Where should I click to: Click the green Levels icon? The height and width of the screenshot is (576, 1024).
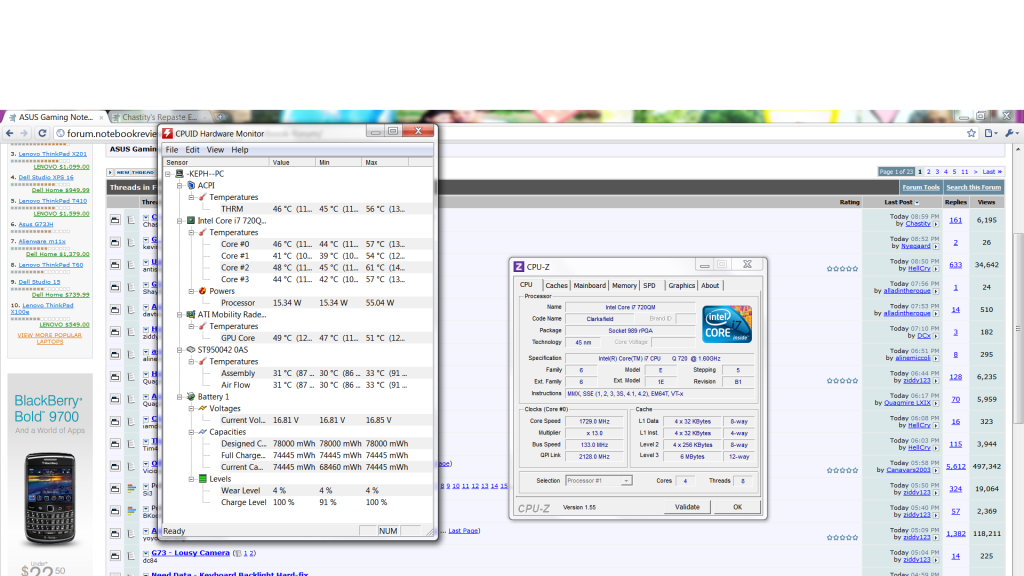pyautogui.click(x=202, y=479)
